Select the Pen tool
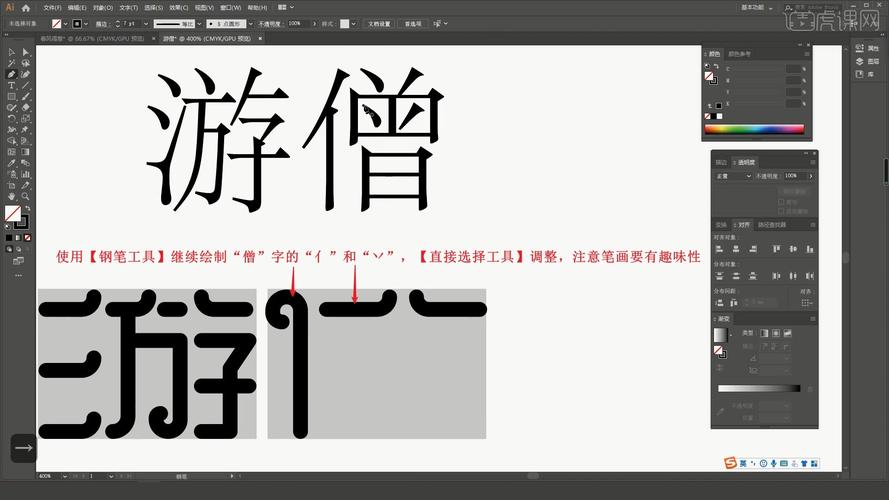The height and width of the screenshot is (500, 889). [x=11, y=74]
